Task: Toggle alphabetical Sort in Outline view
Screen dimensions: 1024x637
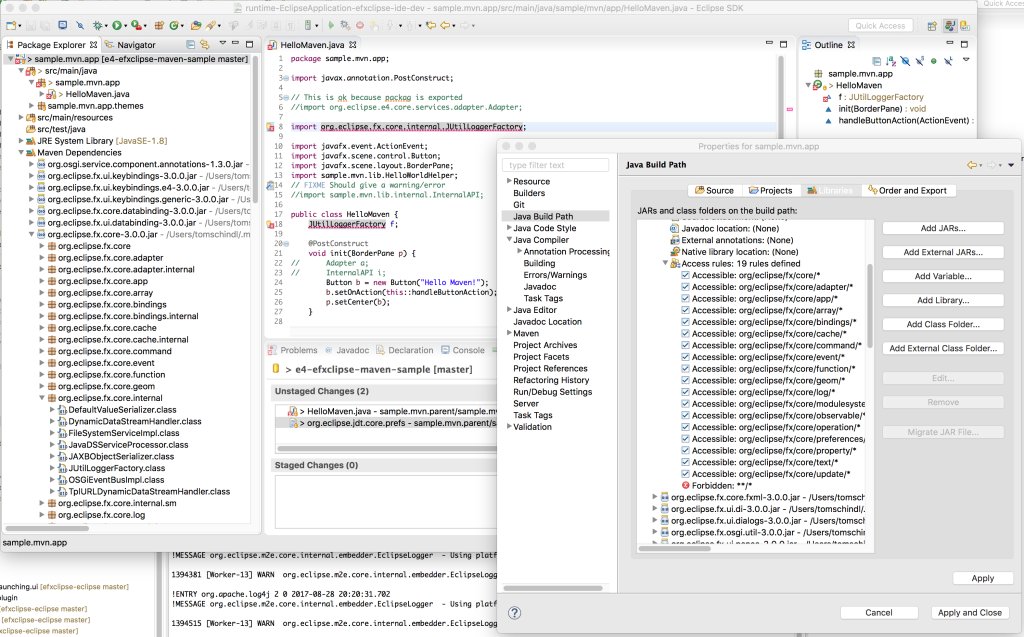Action: [x=891, y=61]
